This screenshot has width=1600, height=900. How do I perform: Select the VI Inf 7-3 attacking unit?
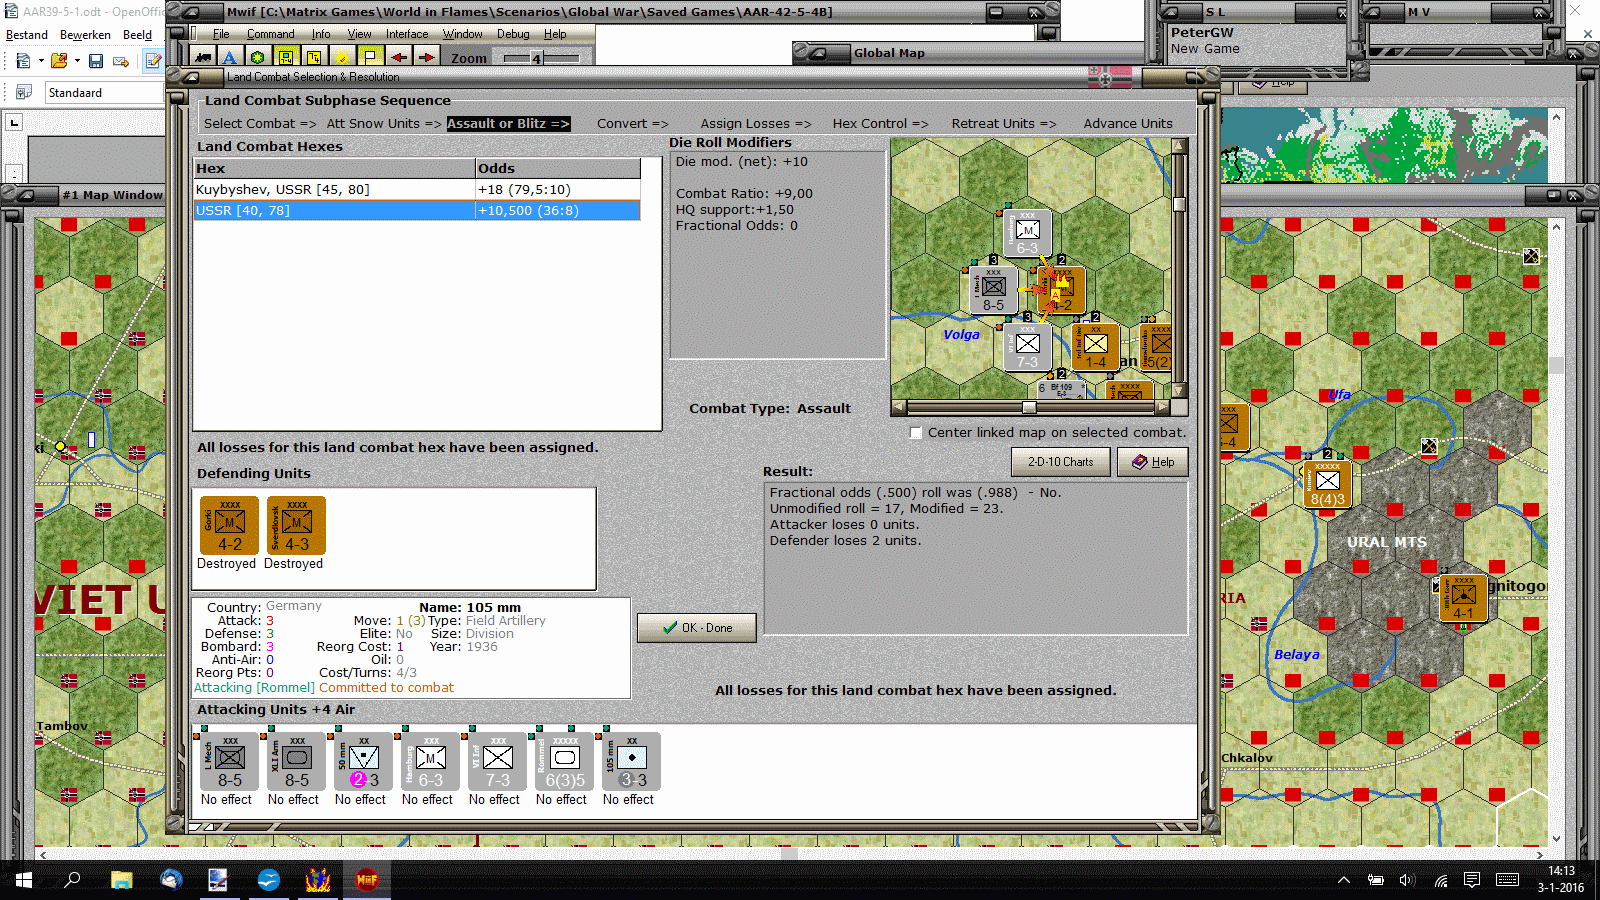click(x=497, y=762)
